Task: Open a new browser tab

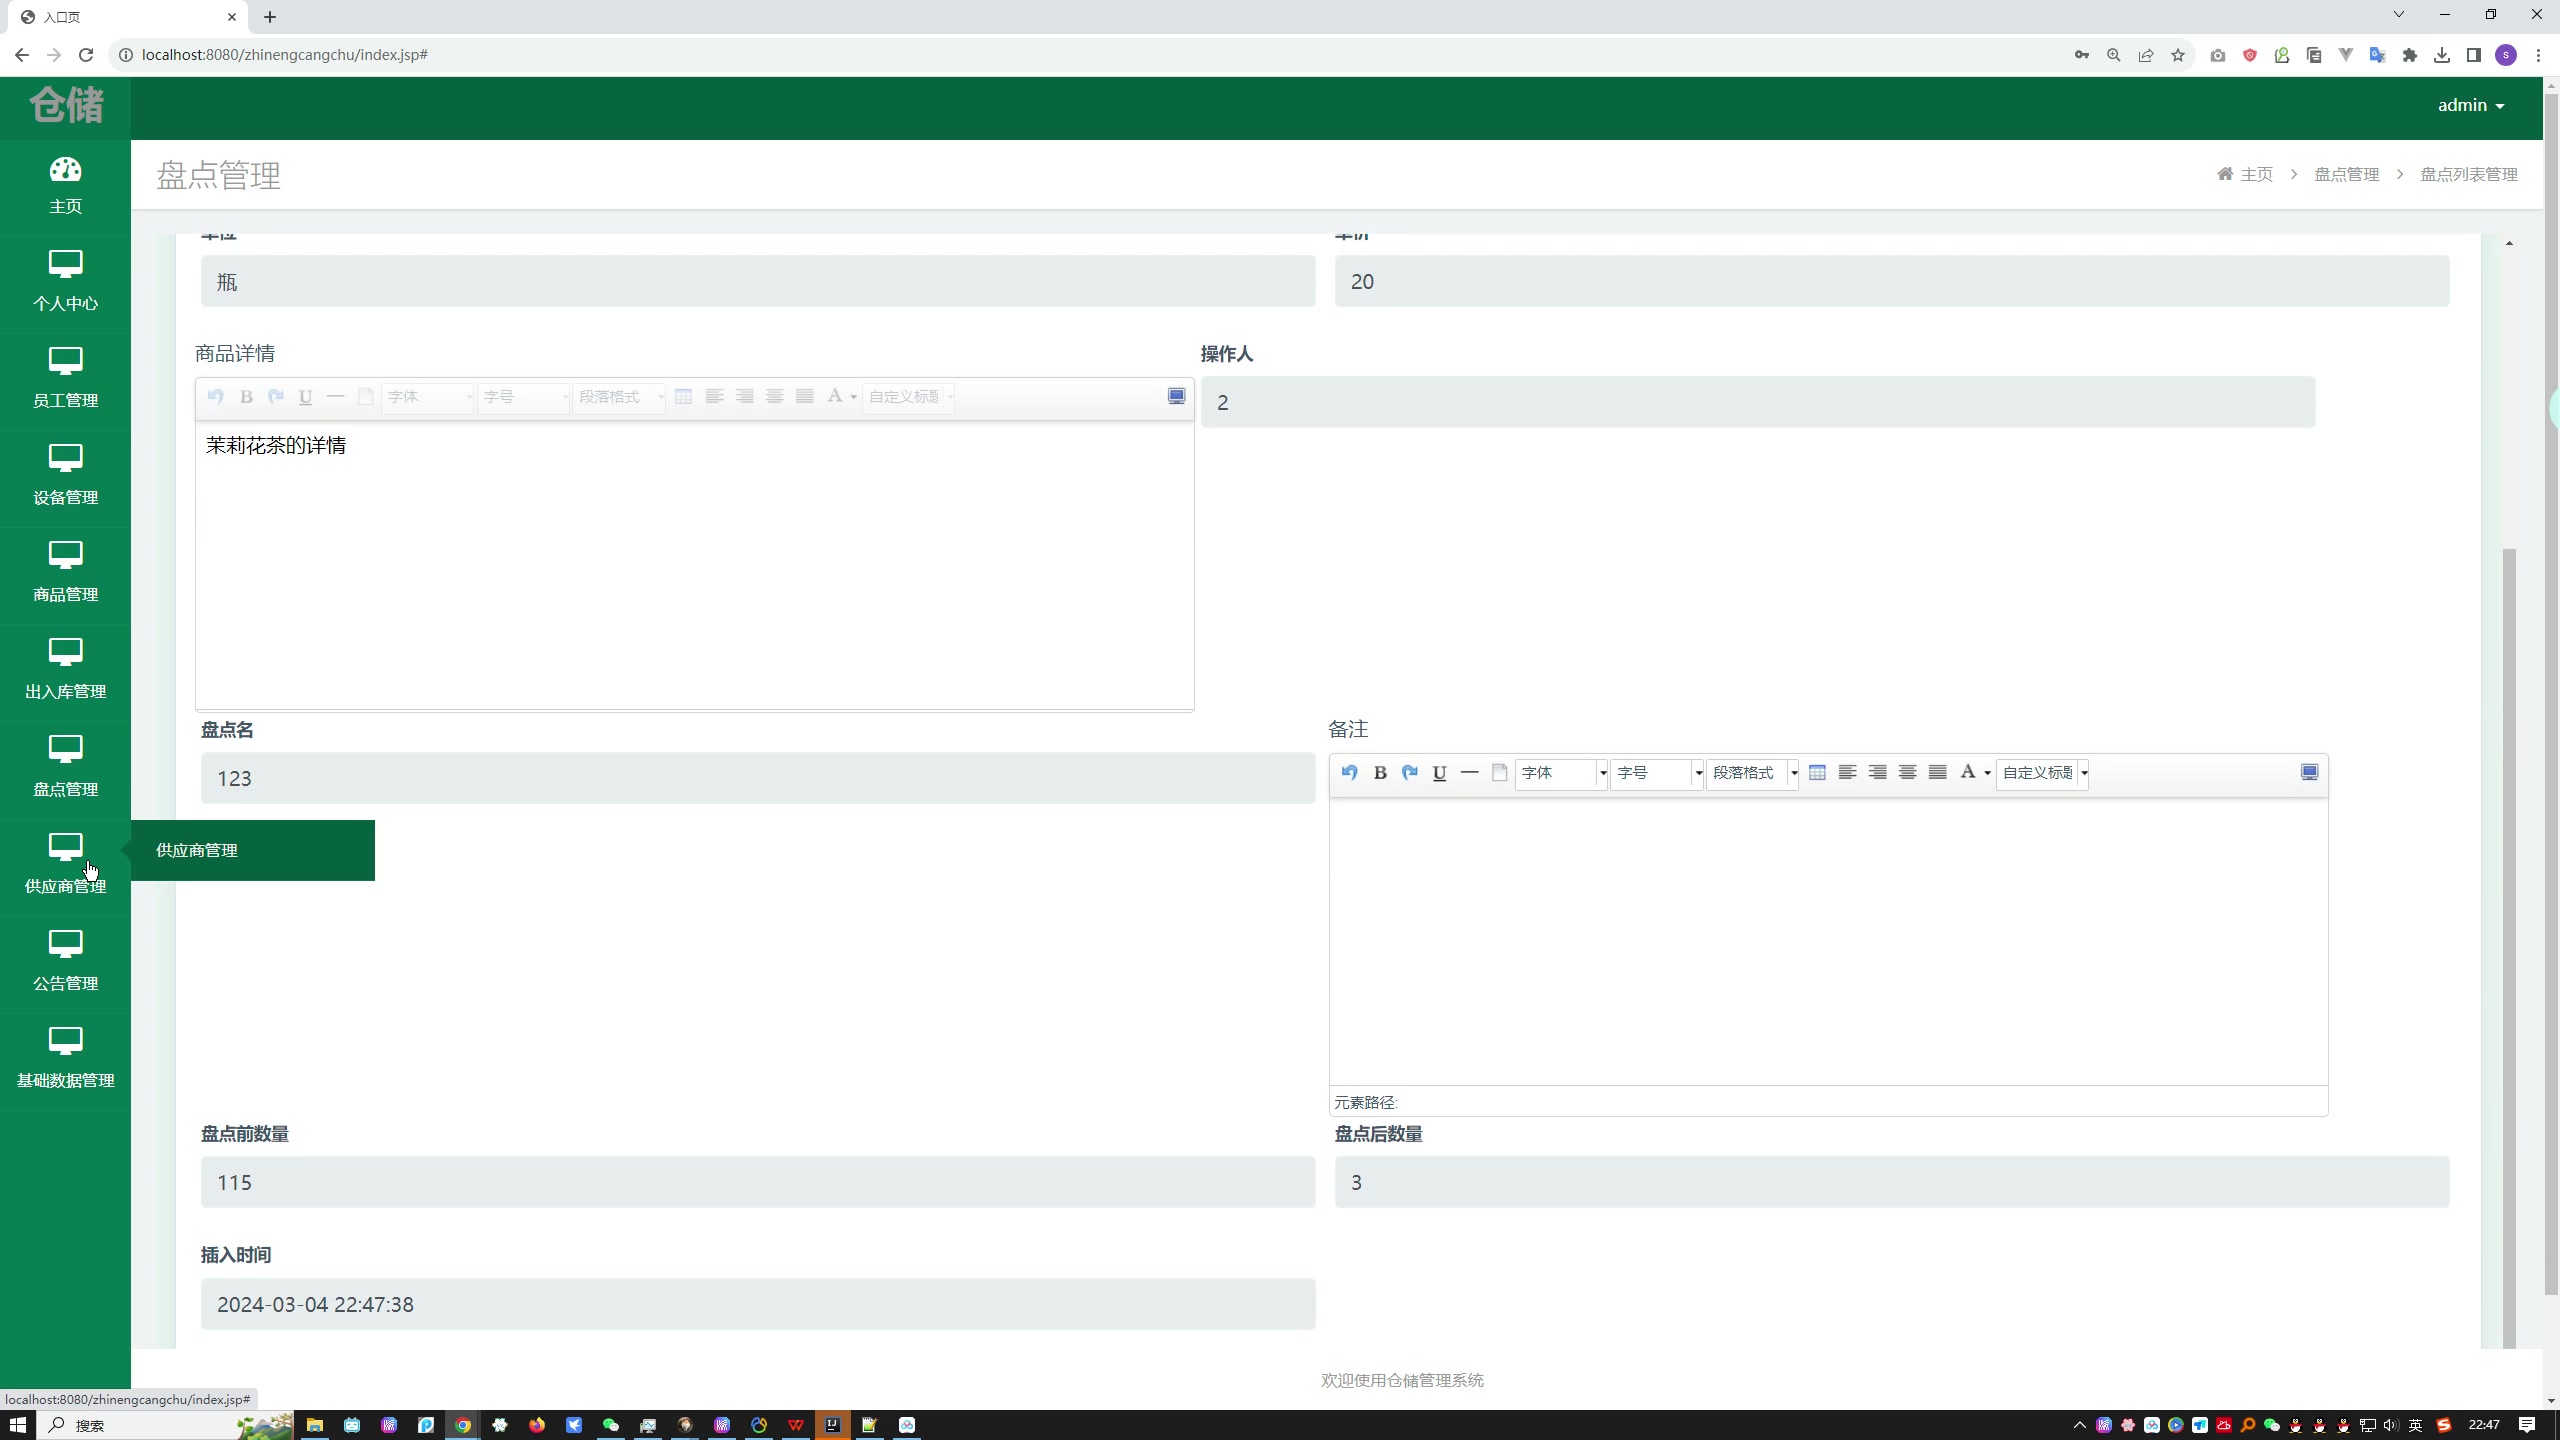Action: point(270,17)
